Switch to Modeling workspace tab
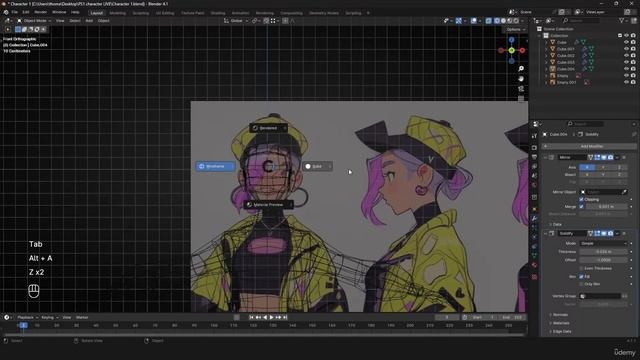 pos(118,13)
